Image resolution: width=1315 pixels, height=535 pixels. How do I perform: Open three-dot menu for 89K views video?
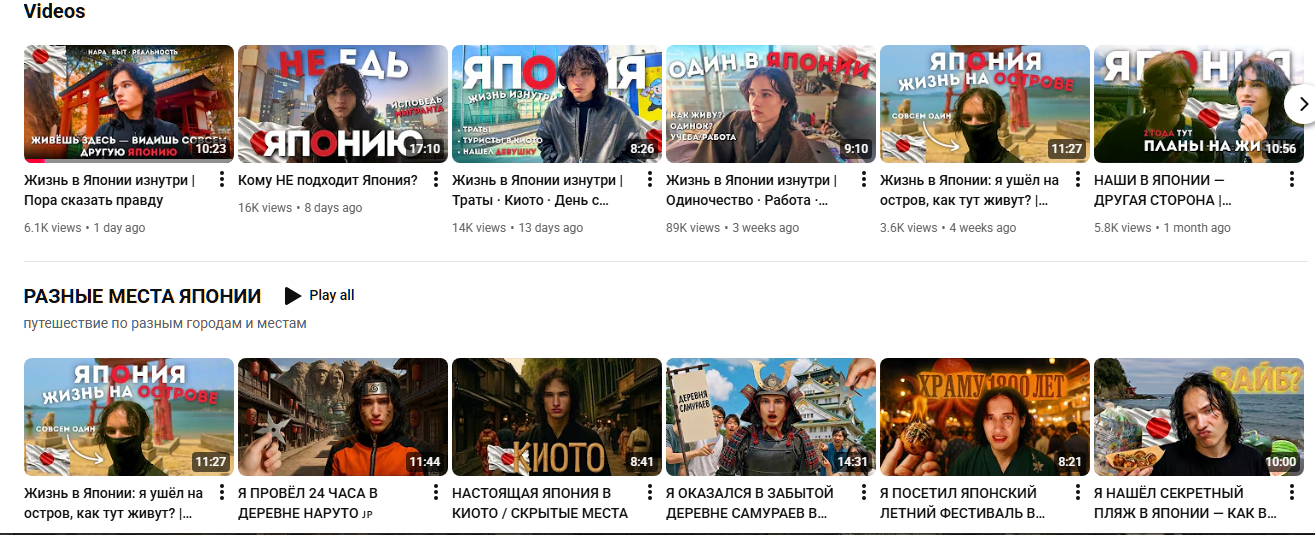coord(863,180)
